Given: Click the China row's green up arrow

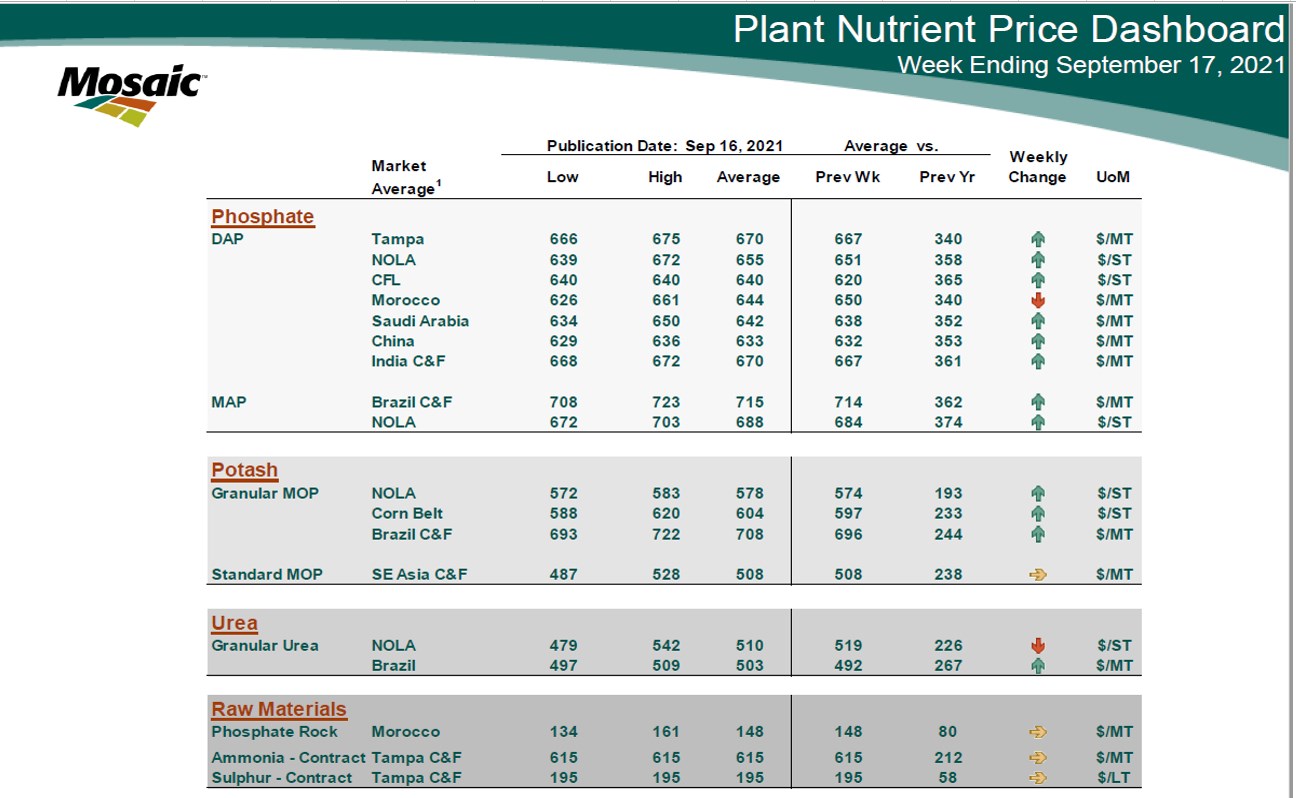Looking at the screenshot, I should pyautogui.click(x=1038, y=341).
